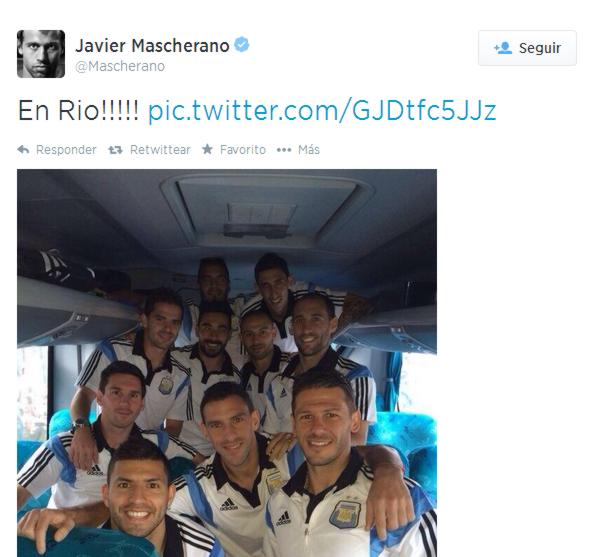This screenshot has width=605, height=557.
Task: Open the @Mascherano handle link
Action: 120,66
